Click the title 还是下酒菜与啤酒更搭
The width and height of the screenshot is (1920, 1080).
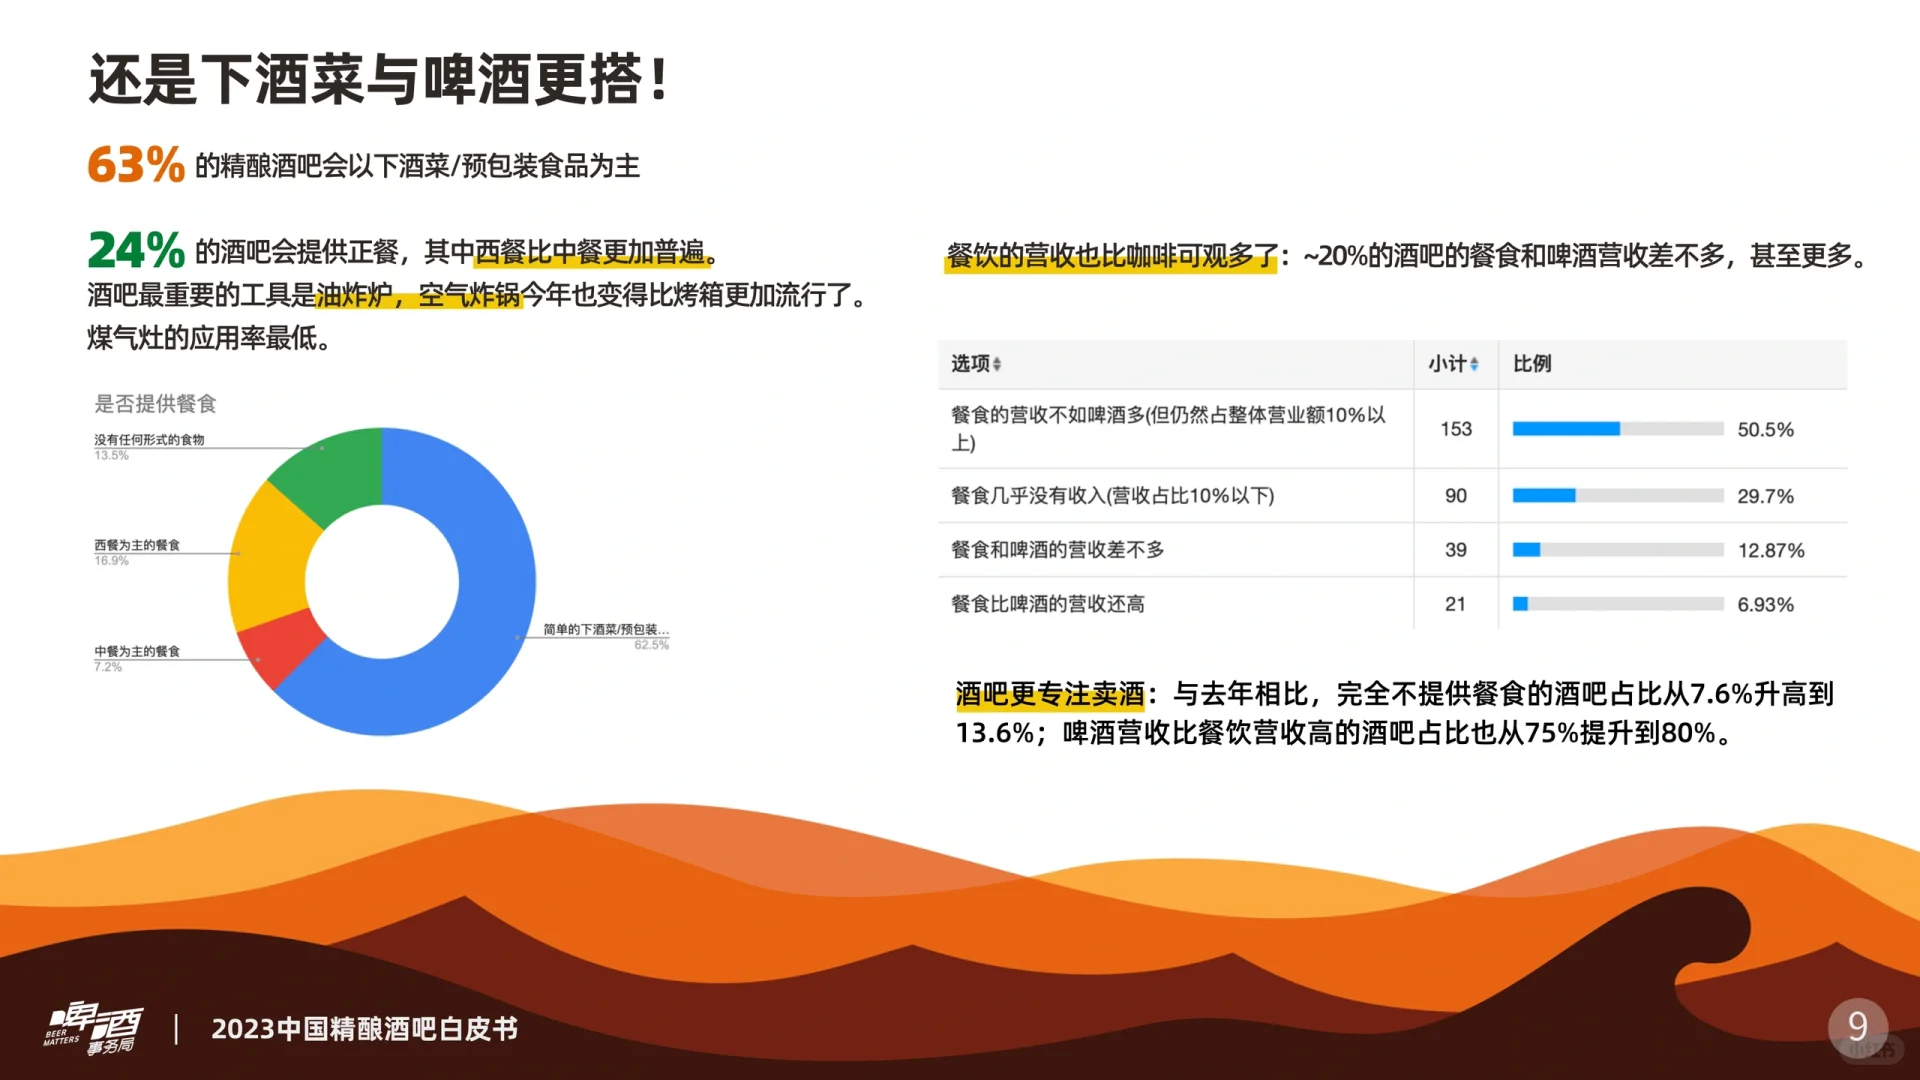click(x=378, y=80)
